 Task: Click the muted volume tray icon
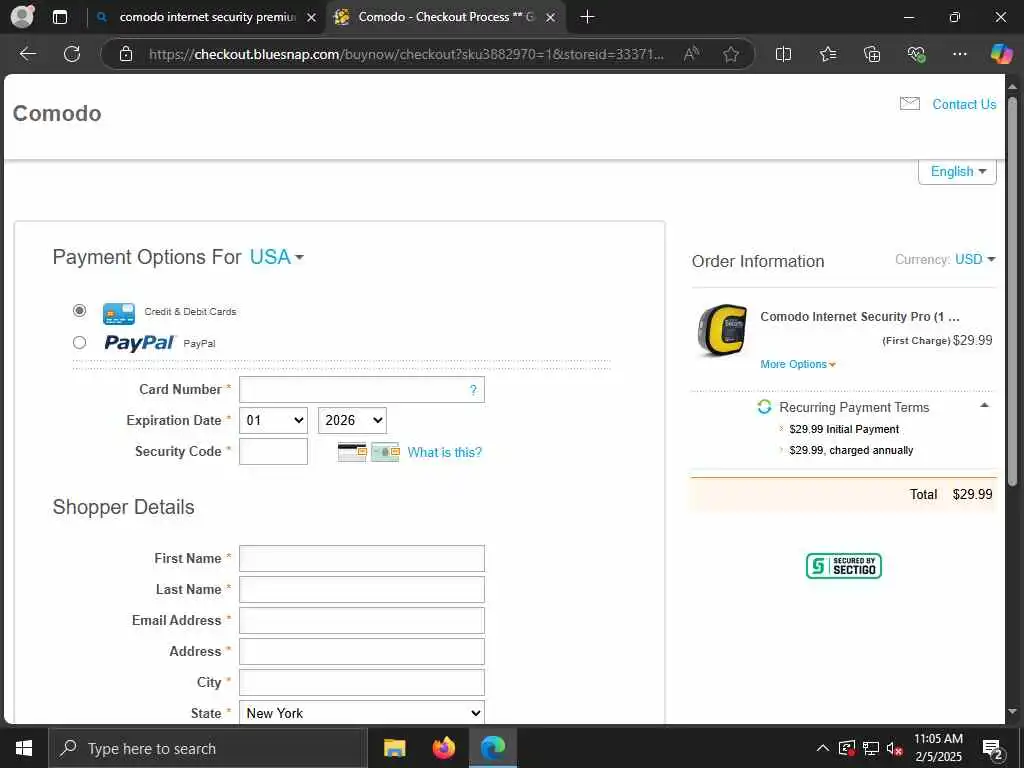pyautogui.click(x=895, y=749)
